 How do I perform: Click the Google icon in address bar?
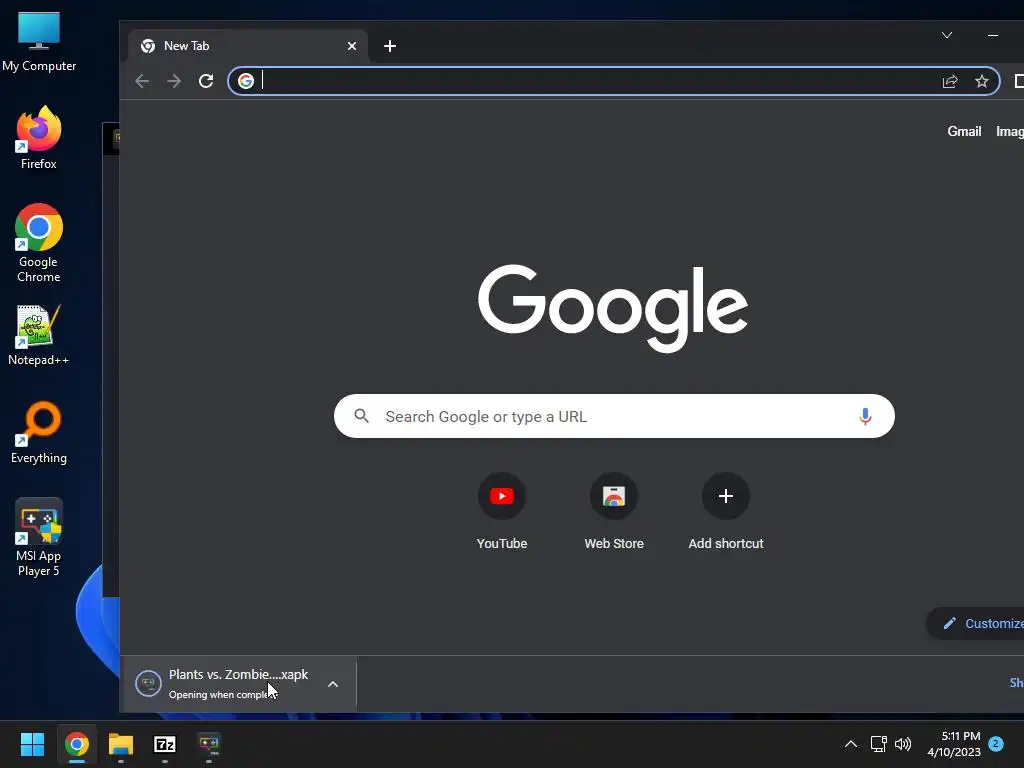[x=246, y=81]
